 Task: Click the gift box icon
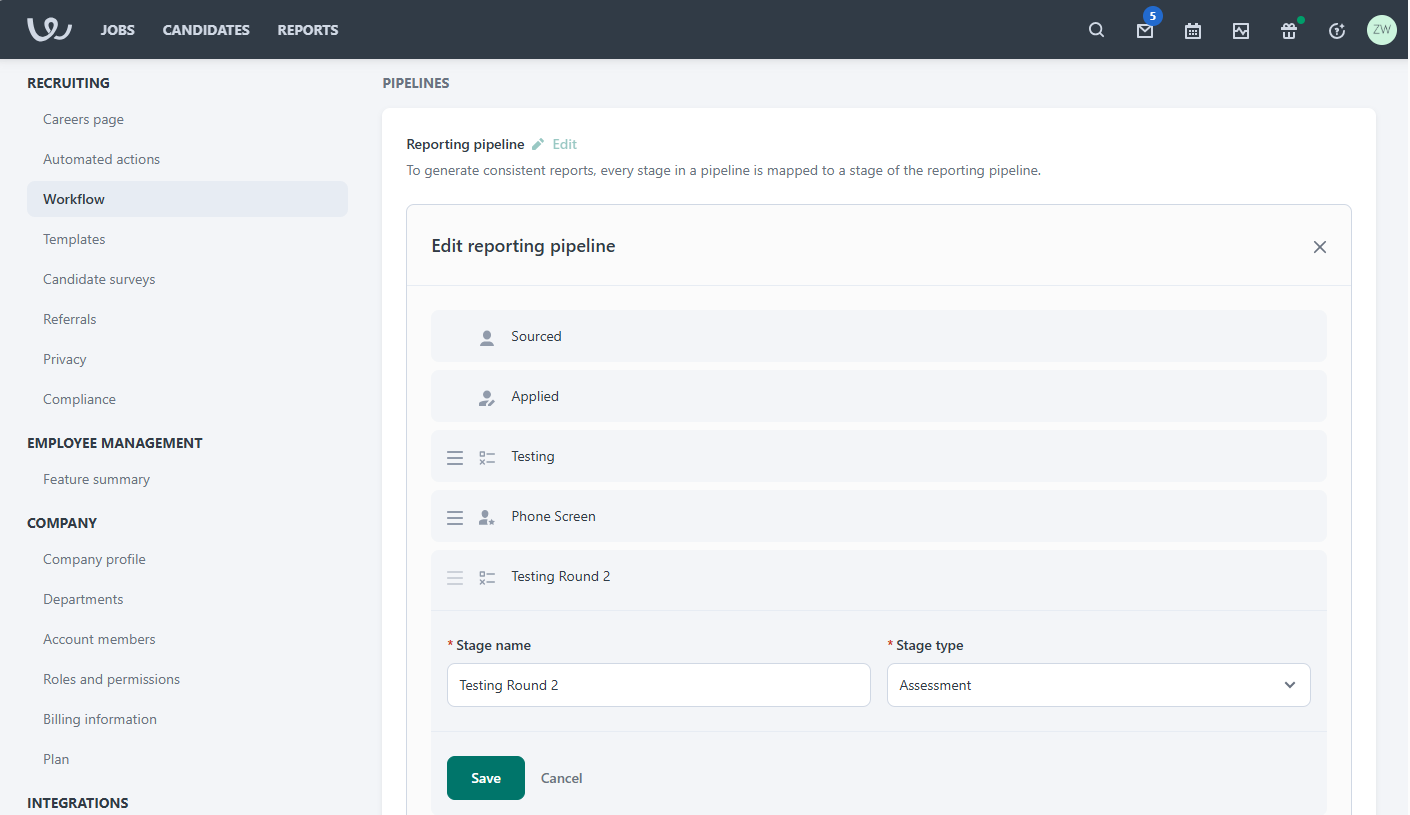click(1289, 31)
